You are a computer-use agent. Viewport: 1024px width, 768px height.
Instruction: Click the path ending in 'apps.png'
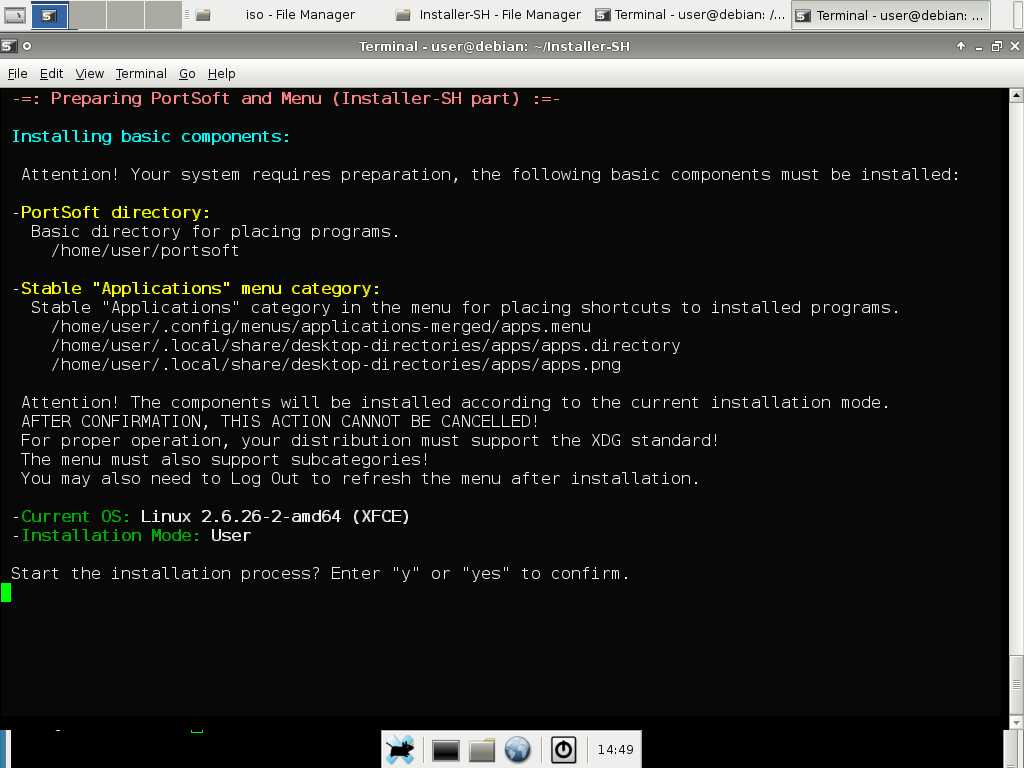(336, 364)
